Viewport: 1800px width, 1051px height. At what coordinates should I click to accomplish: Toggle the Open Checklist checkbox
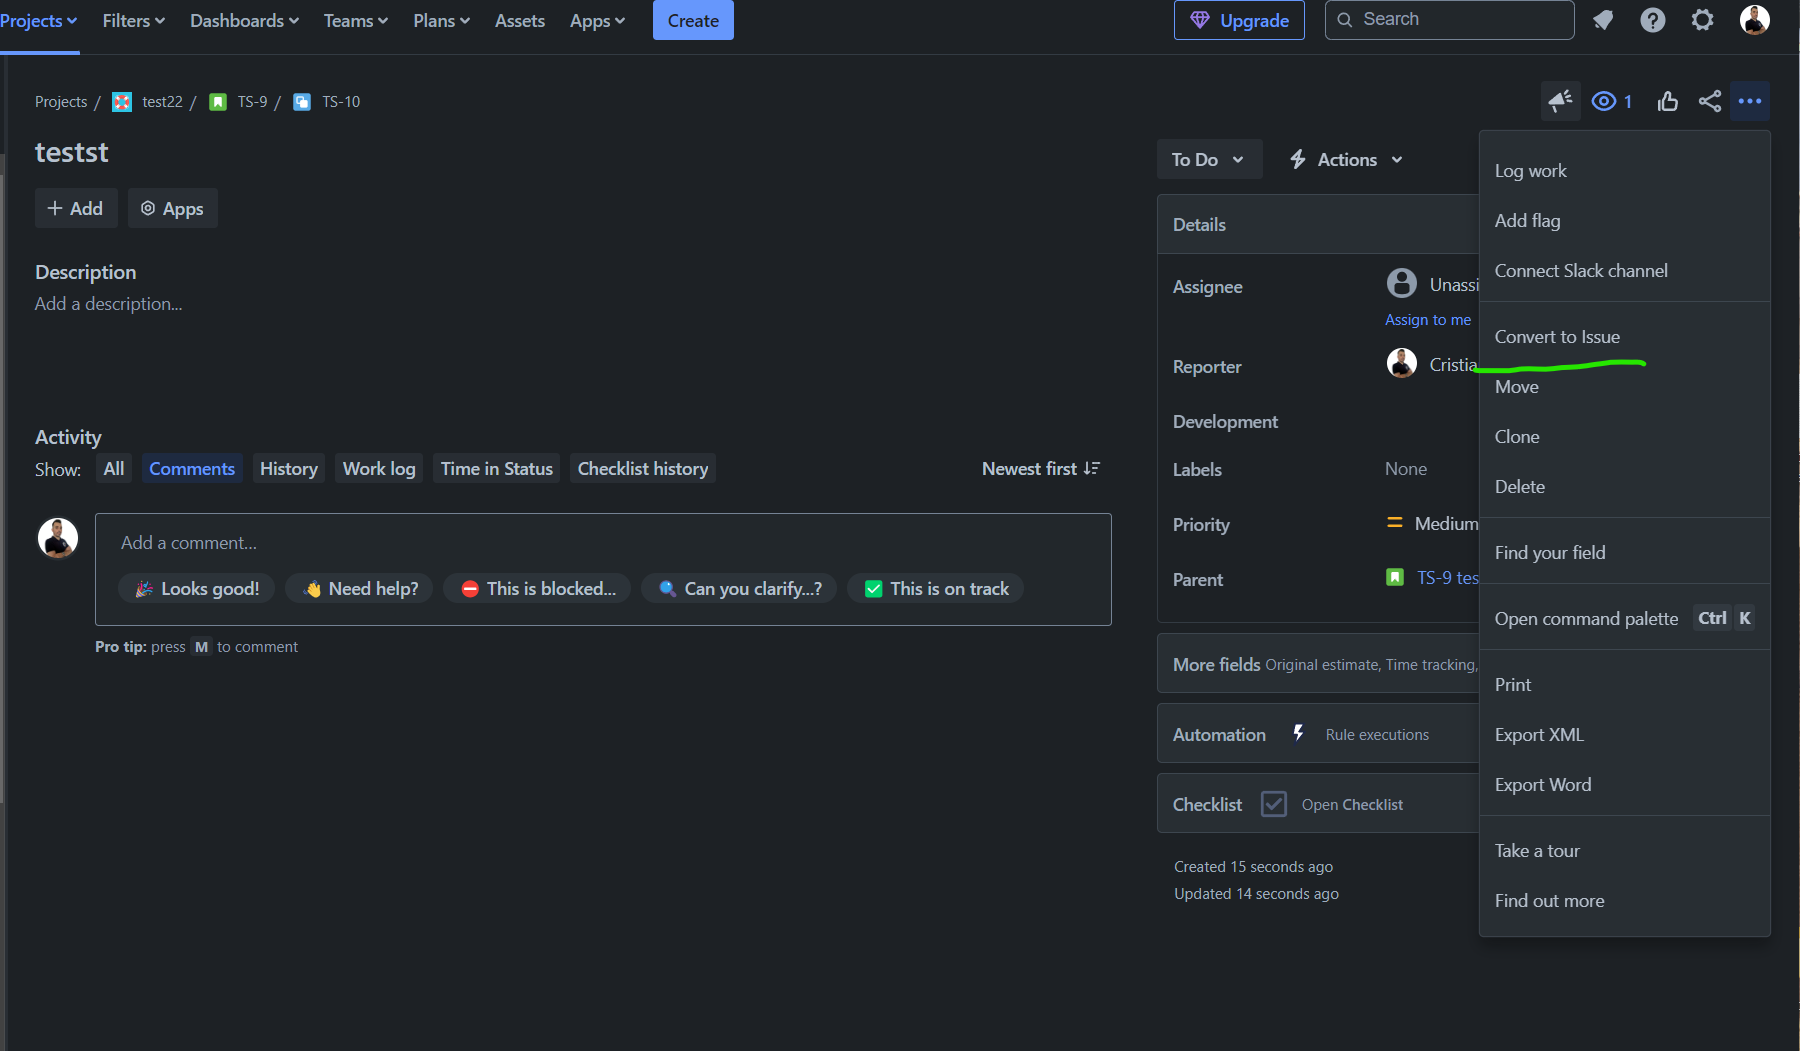(1273, 803)
